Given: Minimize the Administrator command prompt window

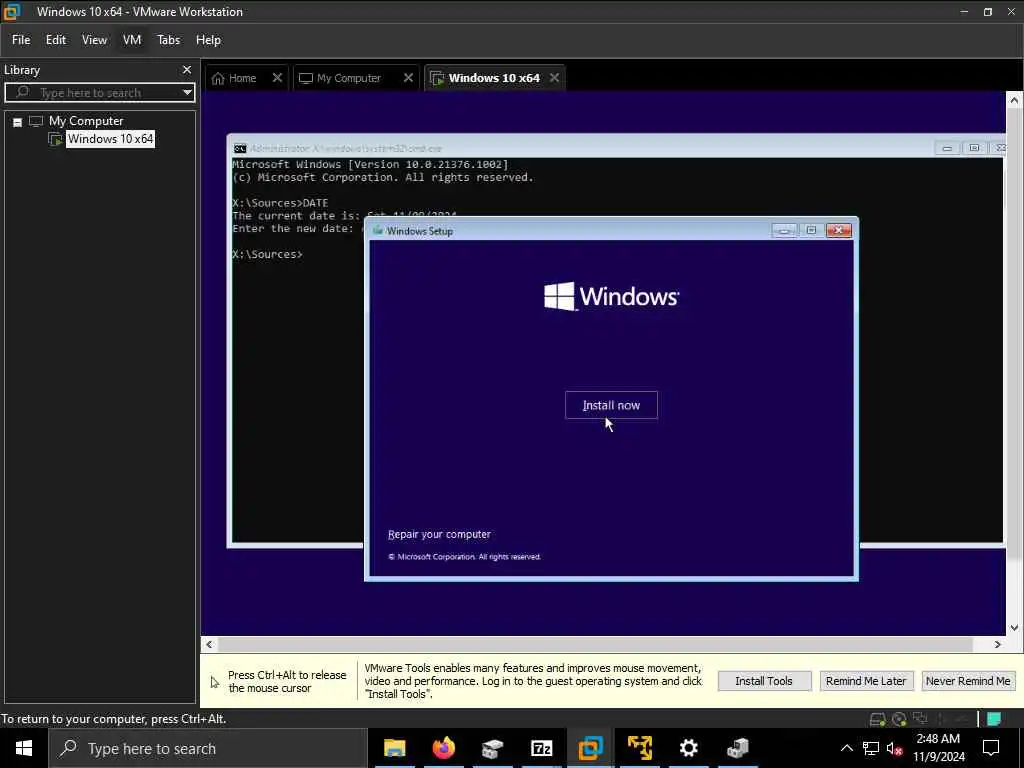Looking at the screenshot, I should [x=947, y=148].
